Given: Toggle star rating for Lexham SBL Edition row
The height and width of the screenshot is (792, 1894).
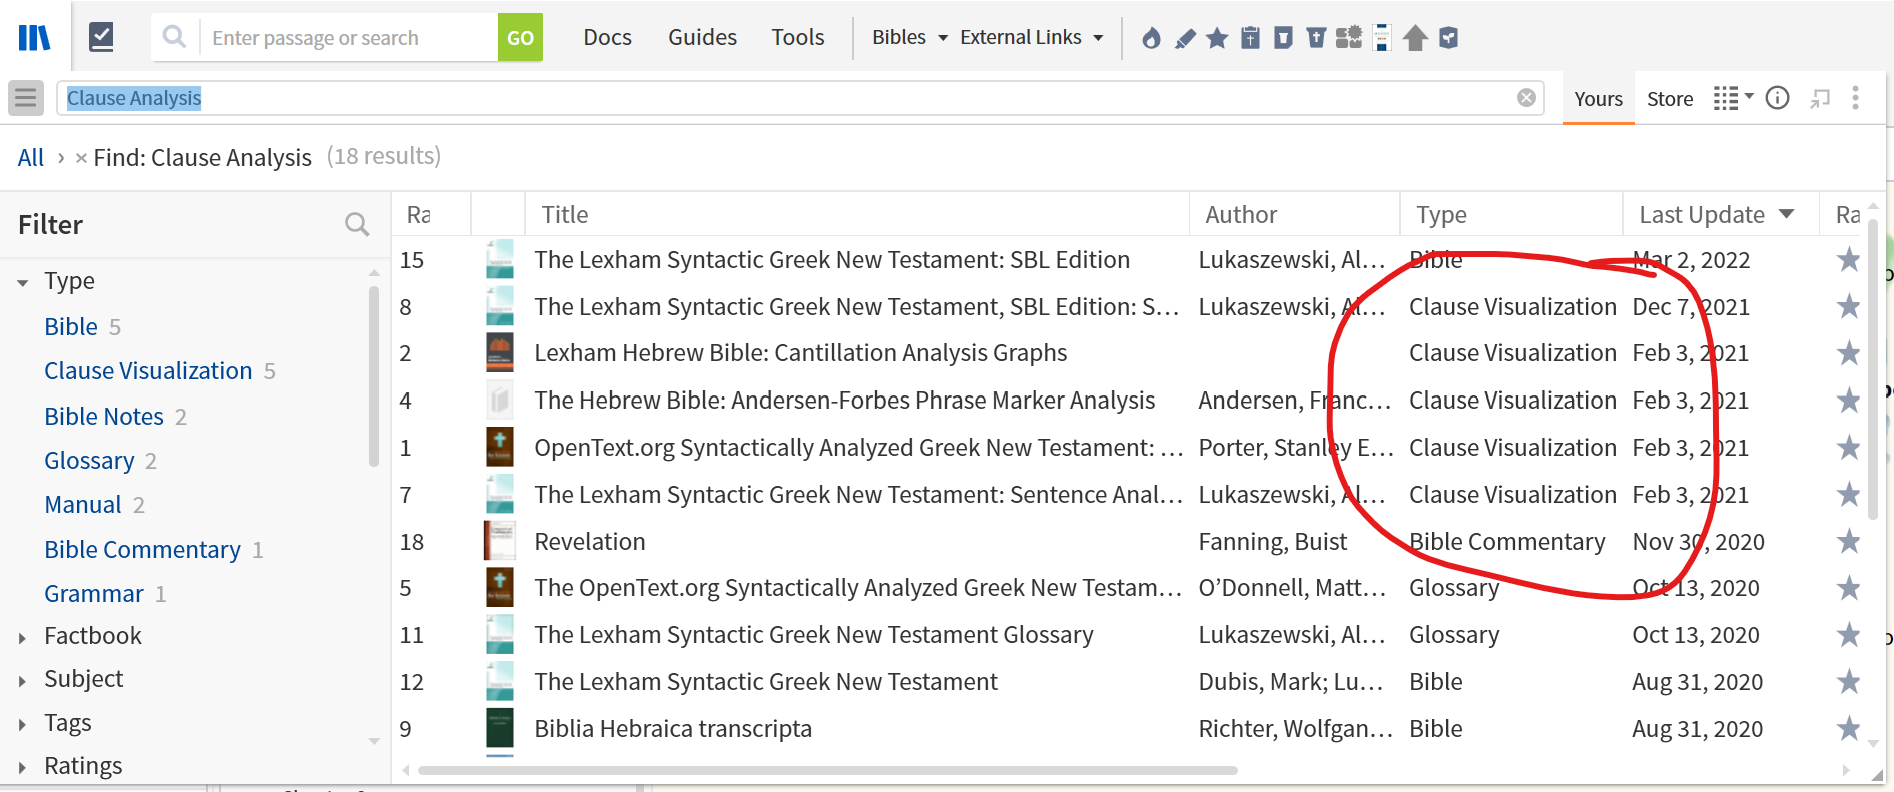Looking at the screenshot, I should 1848,260.
